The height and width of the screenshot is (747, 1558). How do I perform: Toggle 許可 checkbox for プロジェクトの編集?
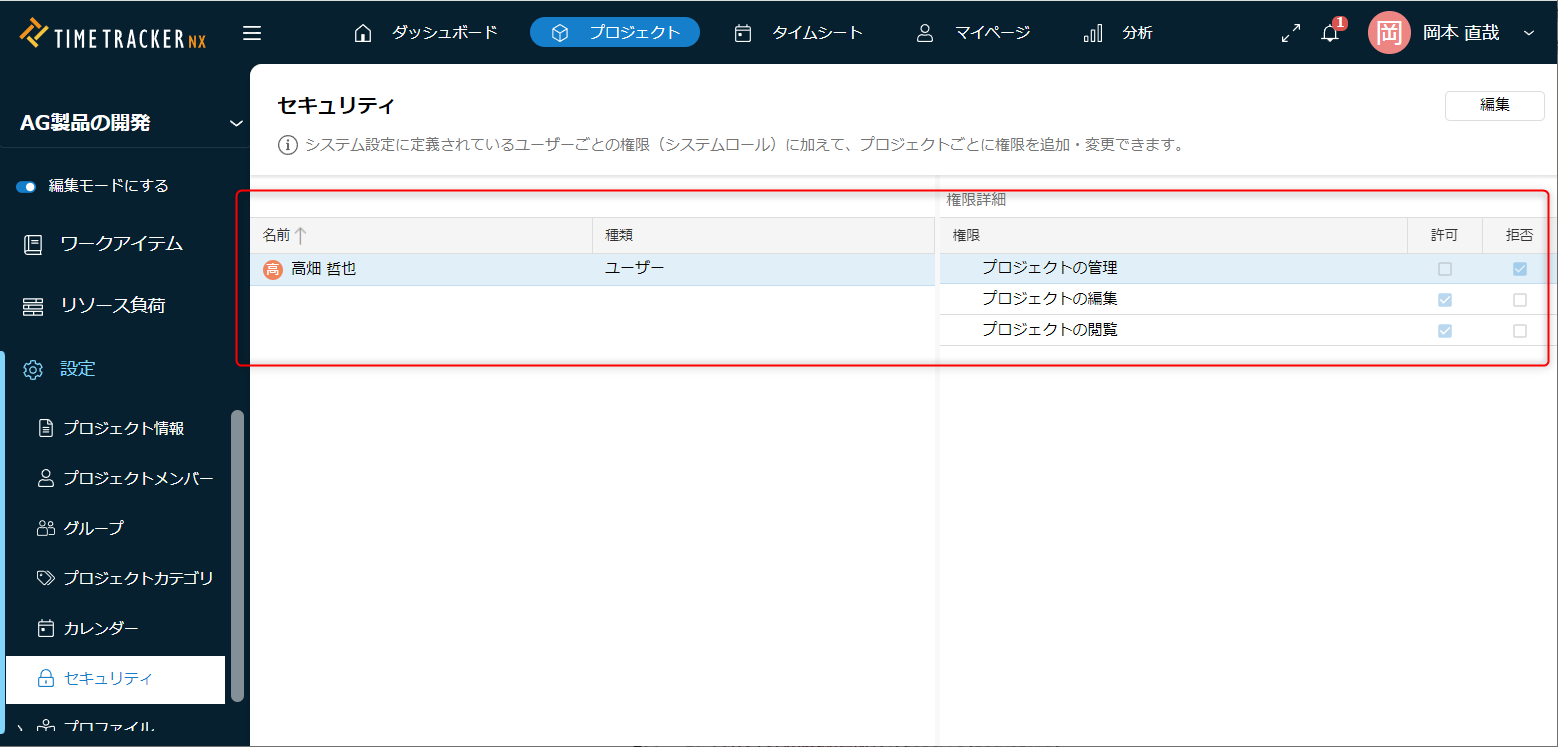tap(1444, 300)
